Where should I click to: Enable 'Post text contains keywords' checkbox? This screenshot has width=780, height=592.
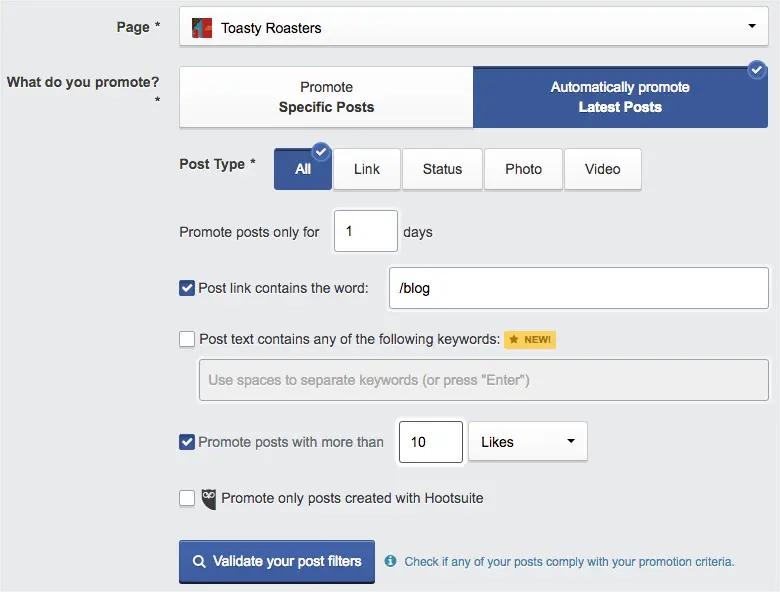[187, 339]
